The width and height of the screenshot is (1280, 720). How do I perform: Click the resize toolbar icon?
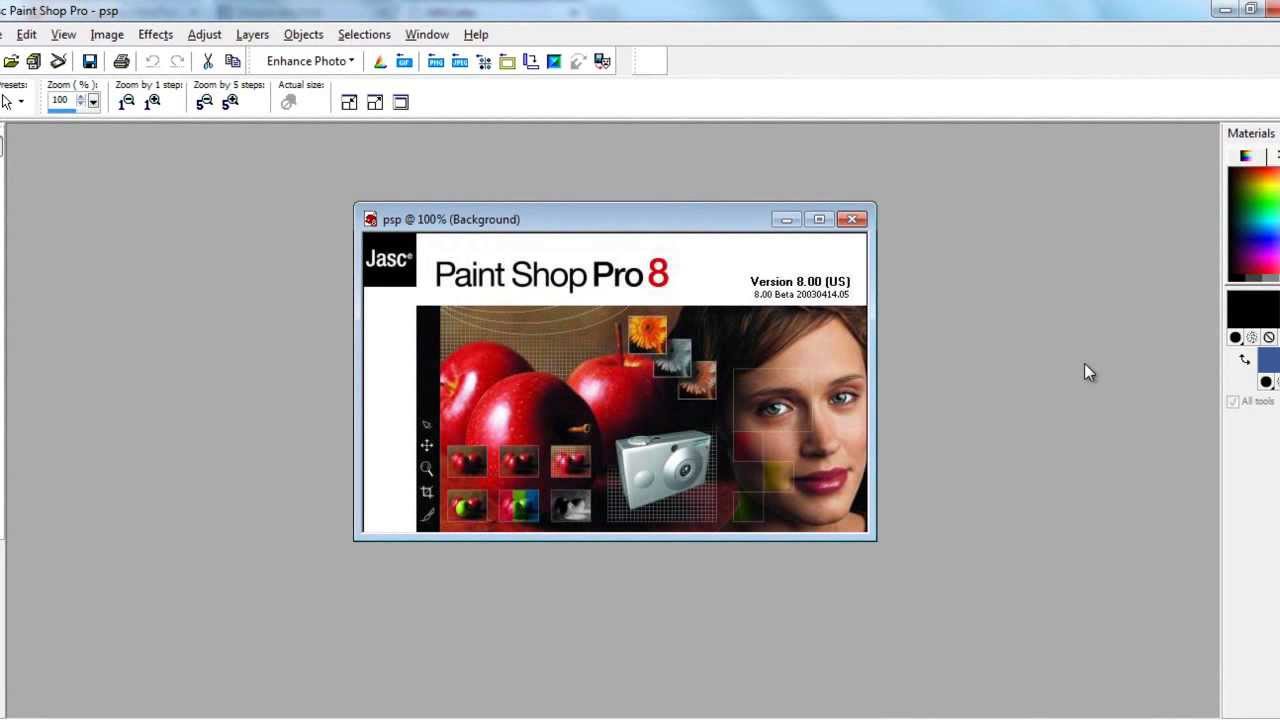tap(531, 62)
